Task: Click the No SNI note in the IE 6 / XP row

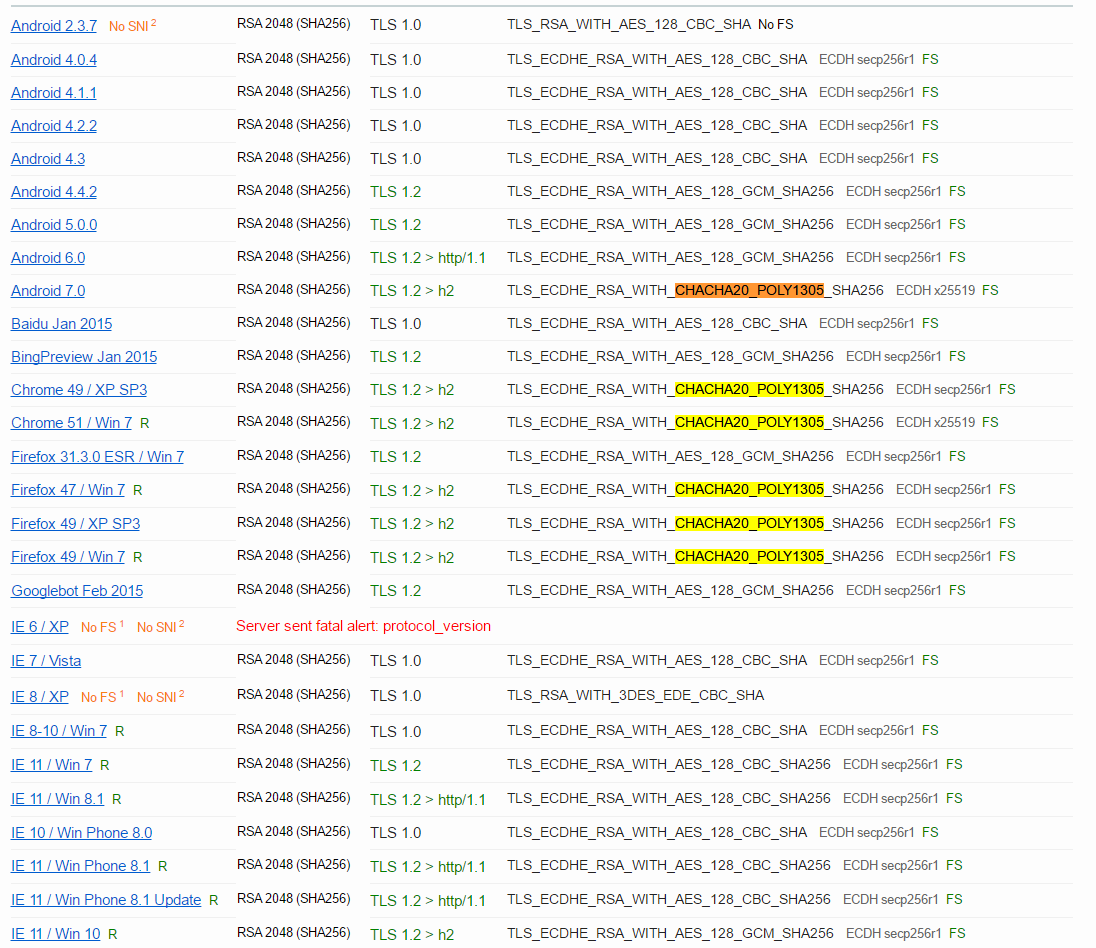Action: [x=160, y=627]
